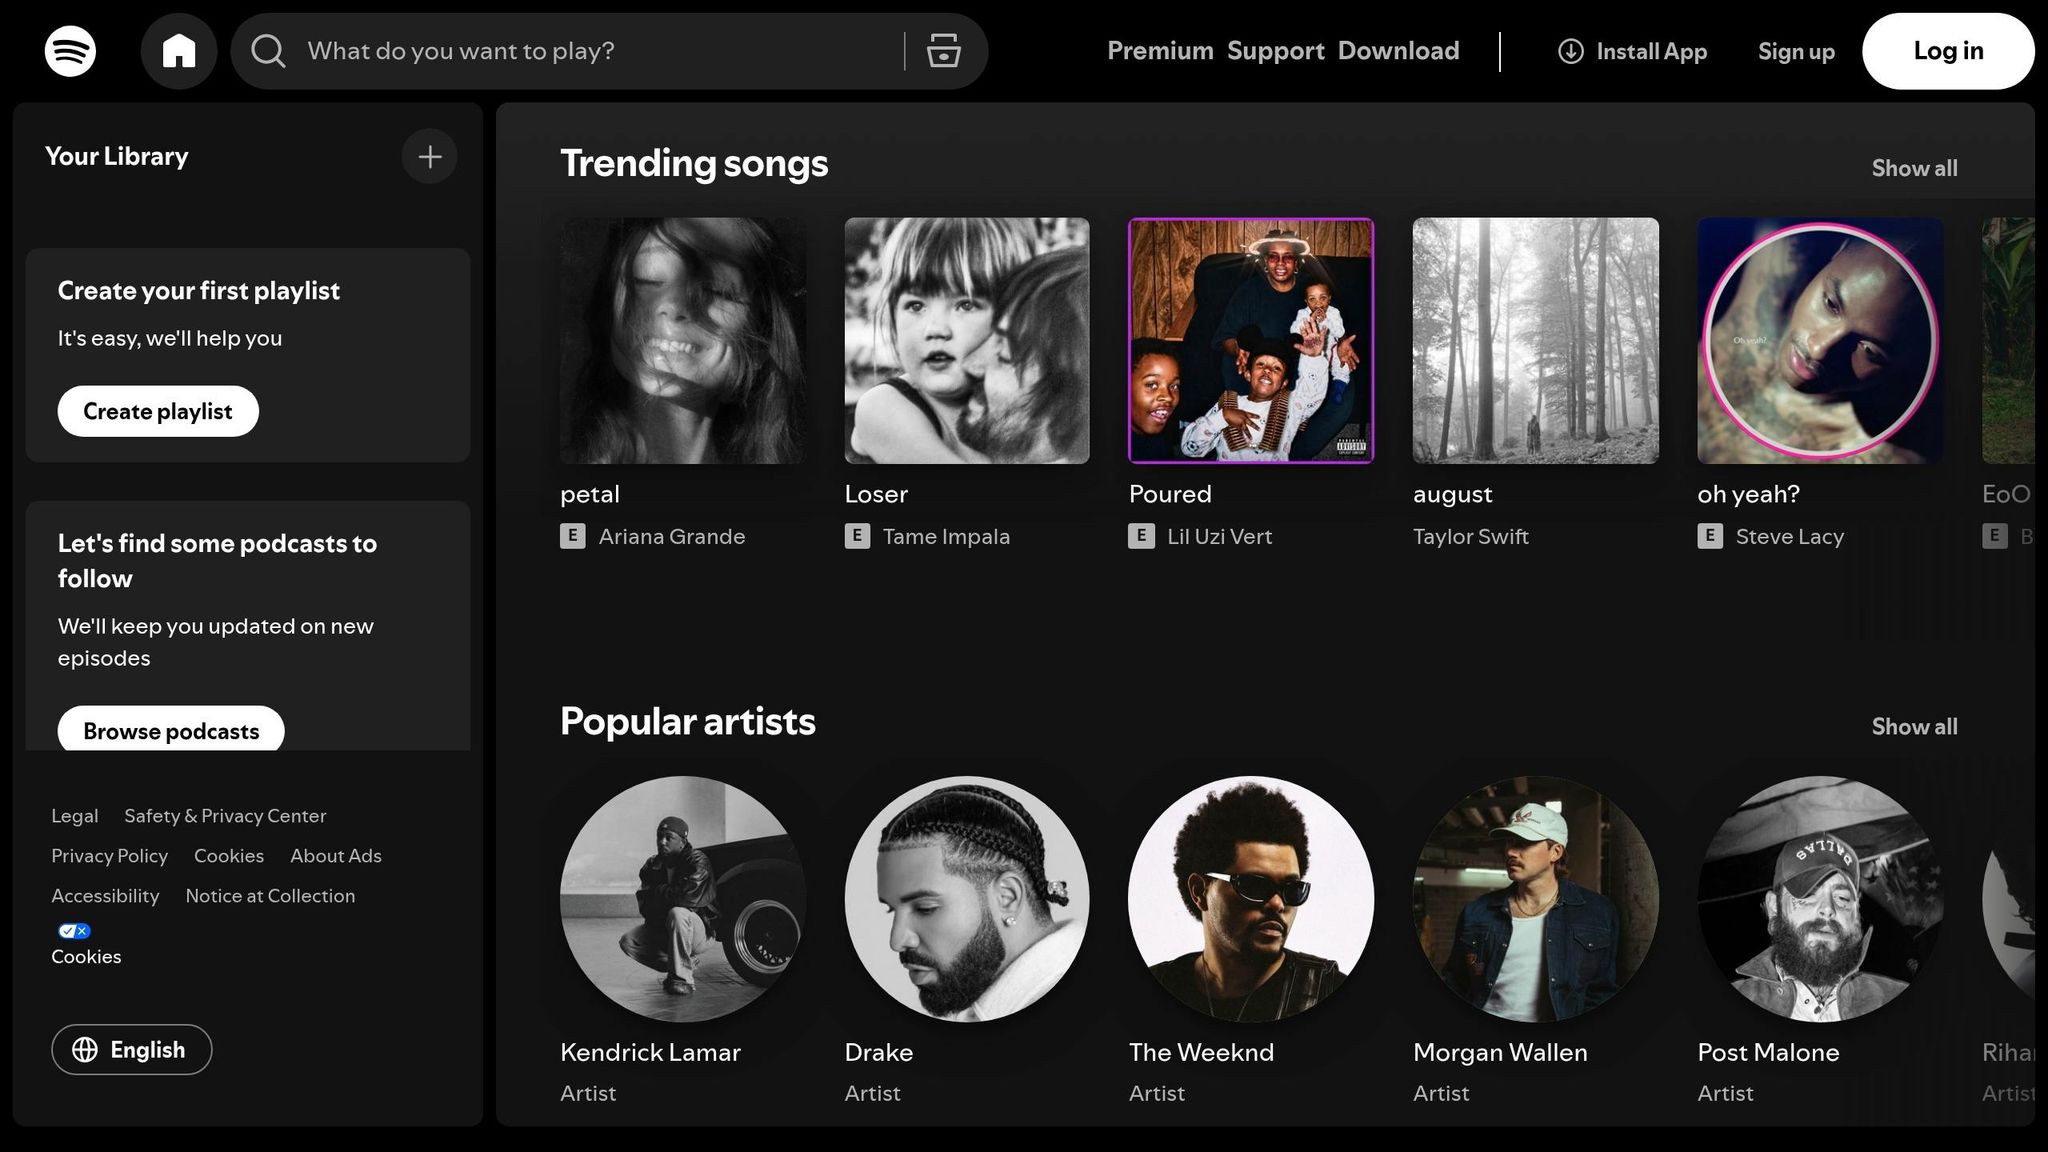
Task: Open the English language selector
Action: 132,1049
